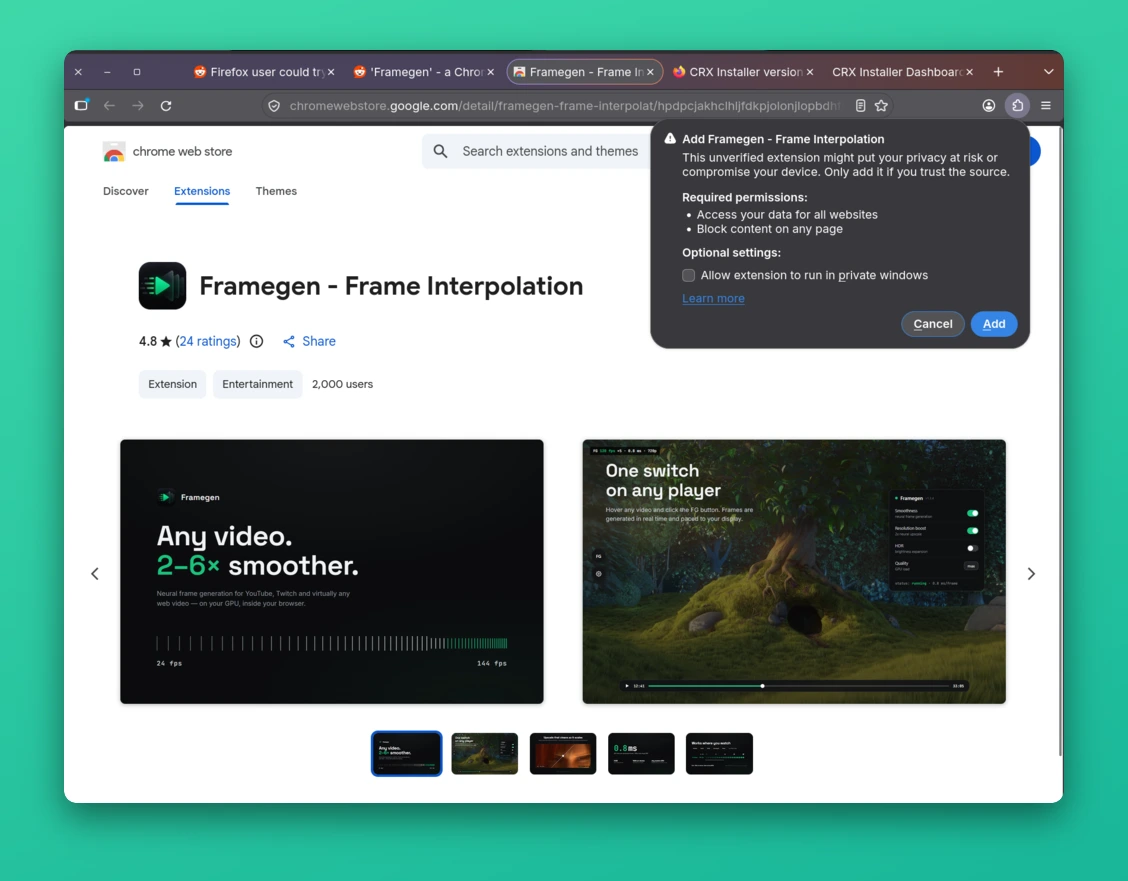The height and width of the screenshot is (881, 1128).
Task: Click the Framegen extension app icon
Action: (x=163, y=286)
